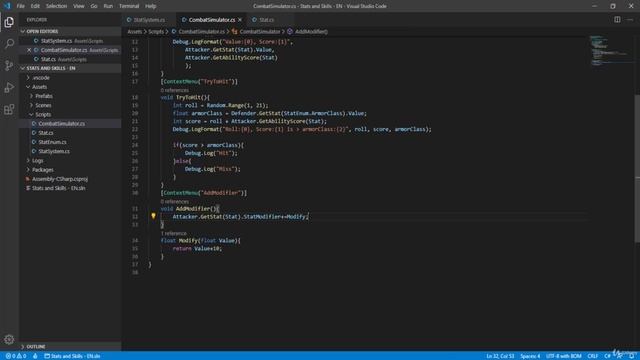The image size is (640, 360).
Task: Place cursor at end of line 32
Action: click(x=309, y=217)
